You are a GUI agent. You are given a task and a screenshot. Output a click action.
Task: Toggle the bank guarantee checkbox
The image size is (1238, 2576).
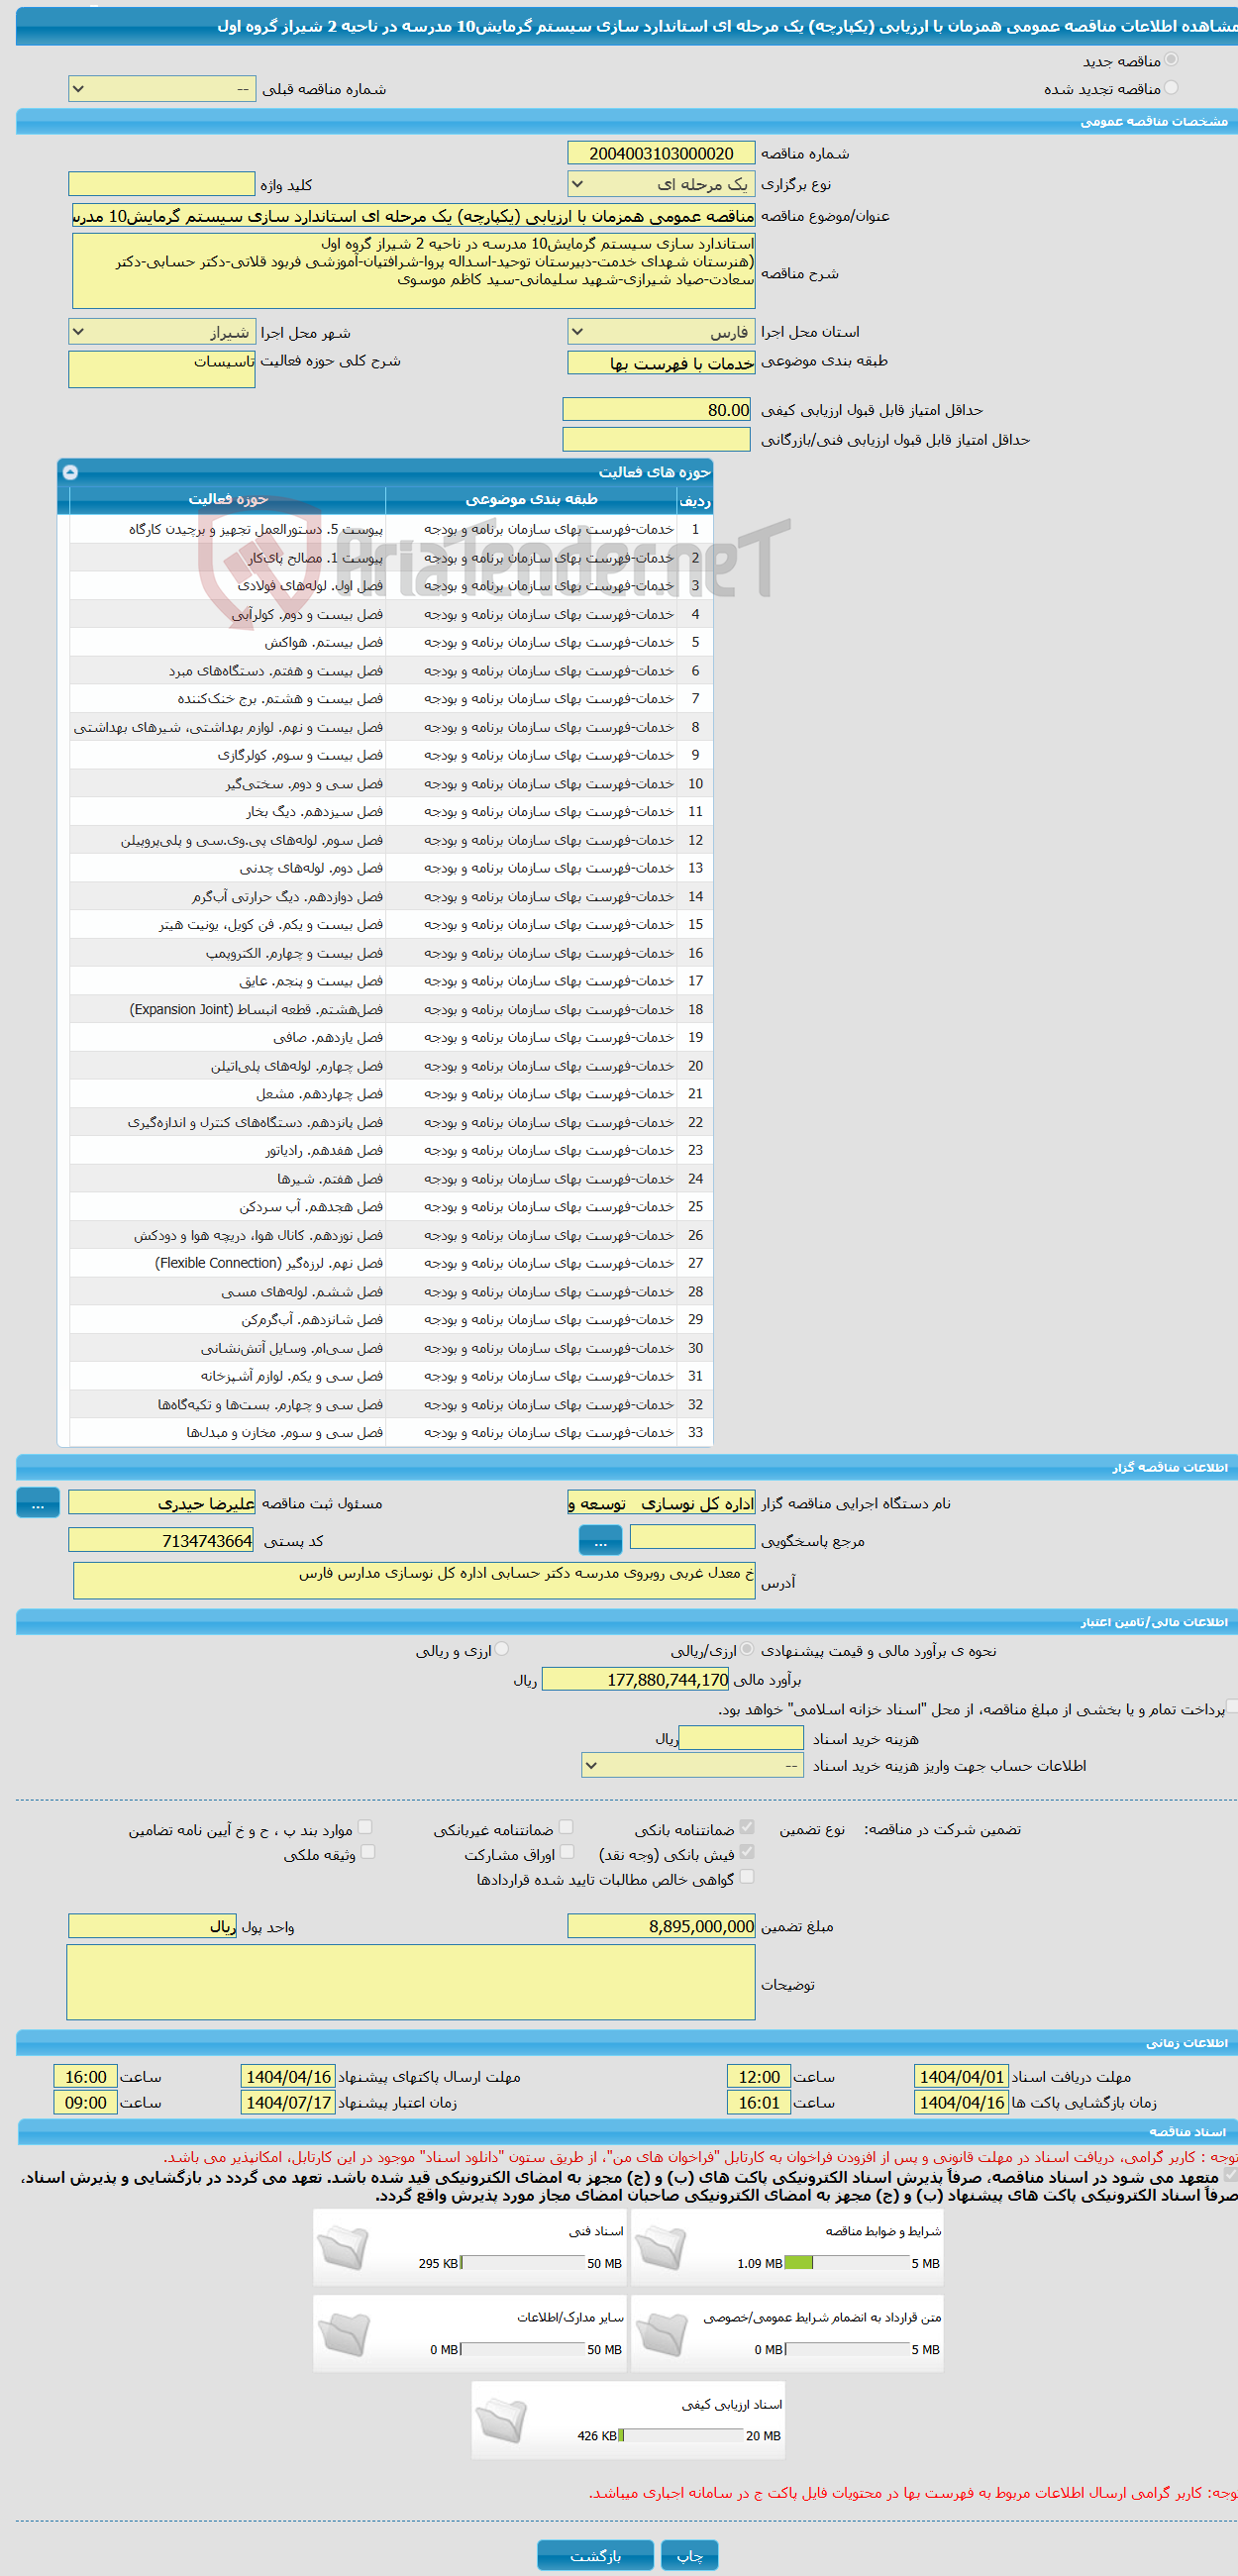coord(747,1827)
